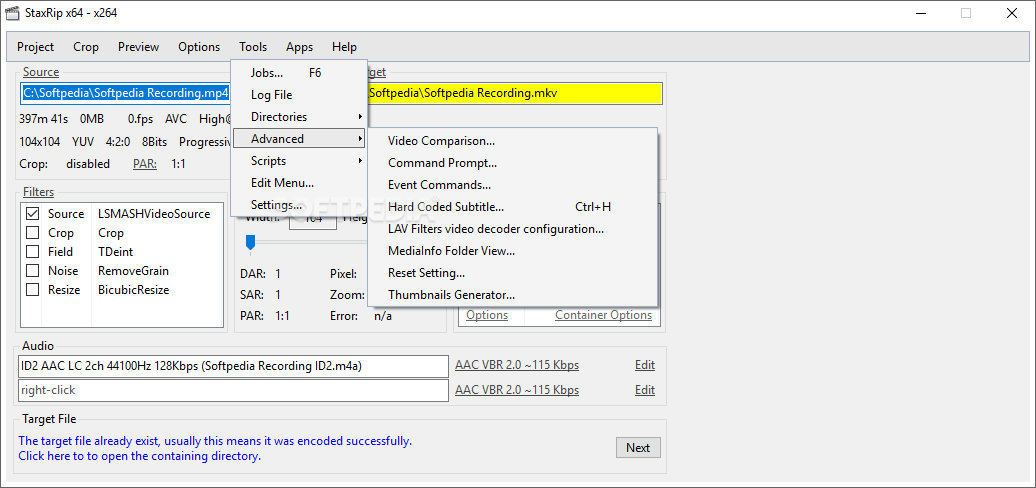Click the Next button
Image resolution: width=1036 pixels, height=488 pixels.
(638, 448)
